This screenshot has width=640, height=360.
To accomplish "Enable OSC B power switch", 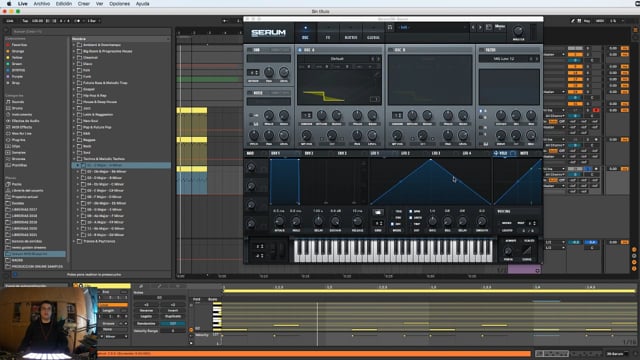I will pos(391,50).
